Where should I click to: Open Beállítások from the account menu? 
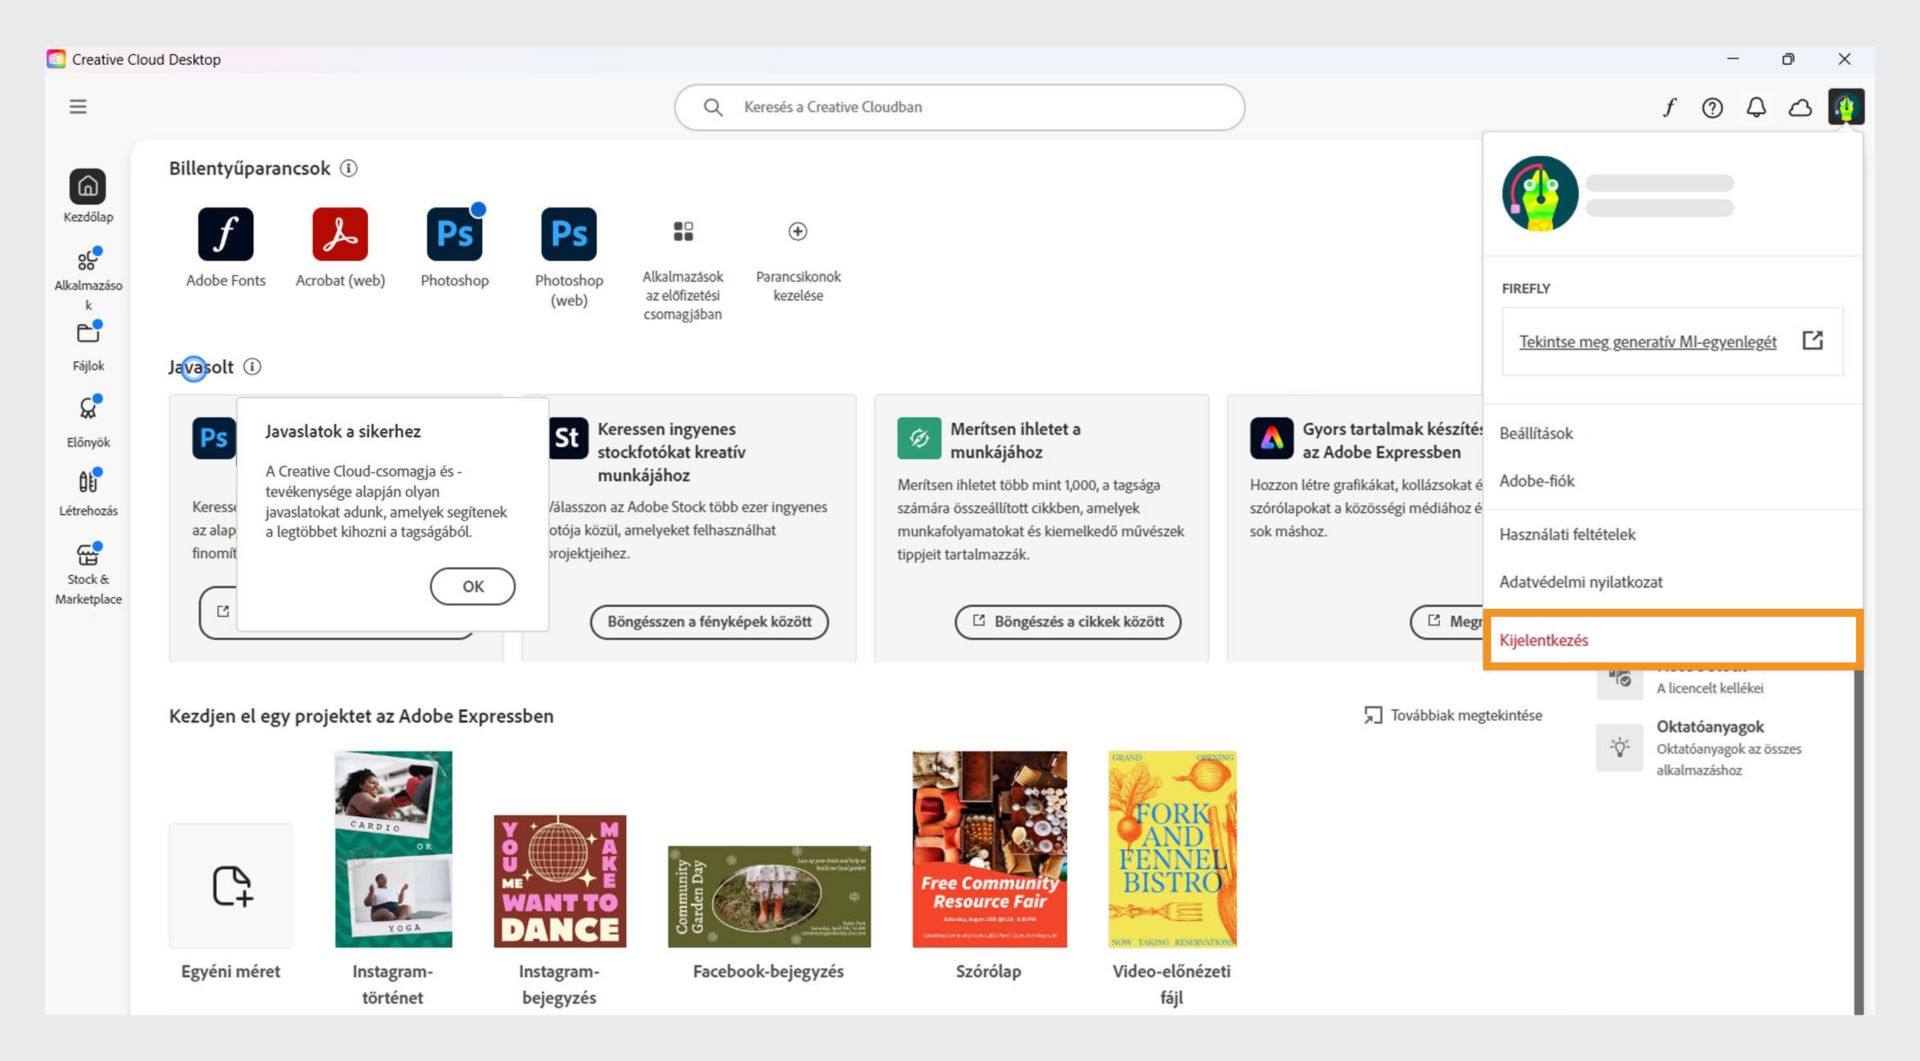[1536, 433]
